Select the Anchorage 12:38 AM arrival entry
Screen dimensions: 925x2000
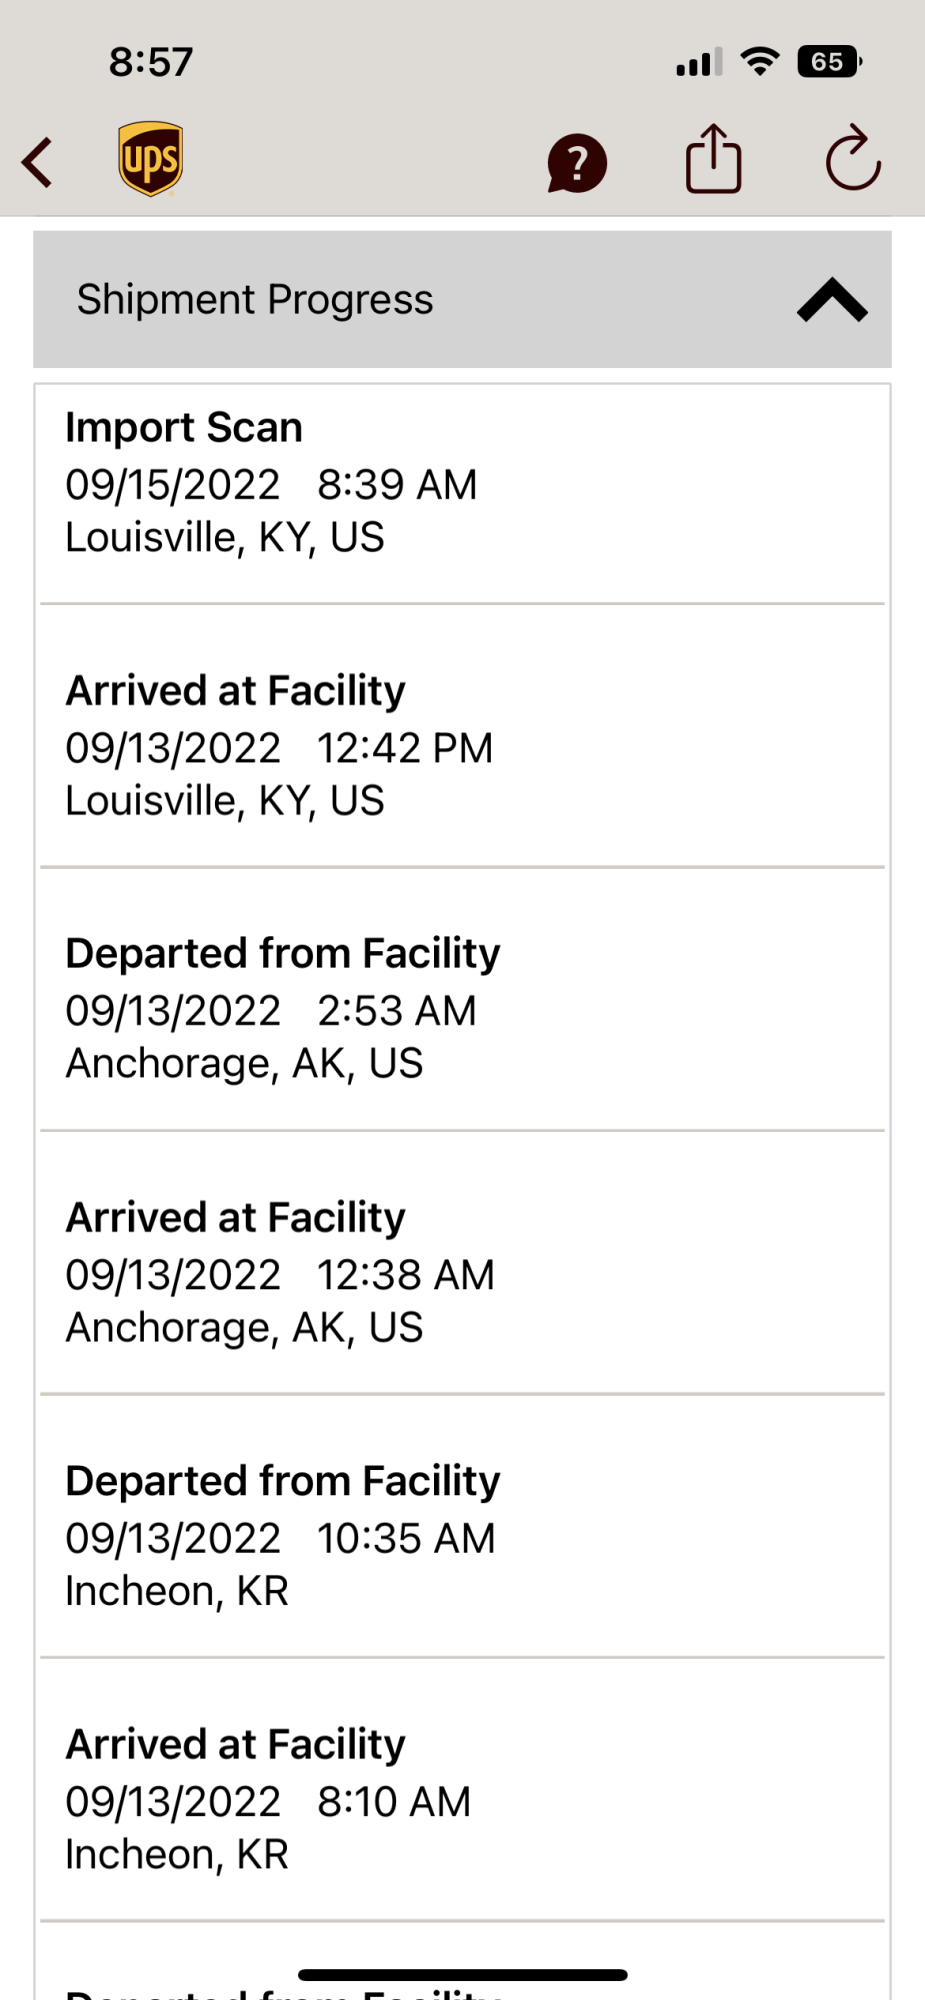(462, 1263)
